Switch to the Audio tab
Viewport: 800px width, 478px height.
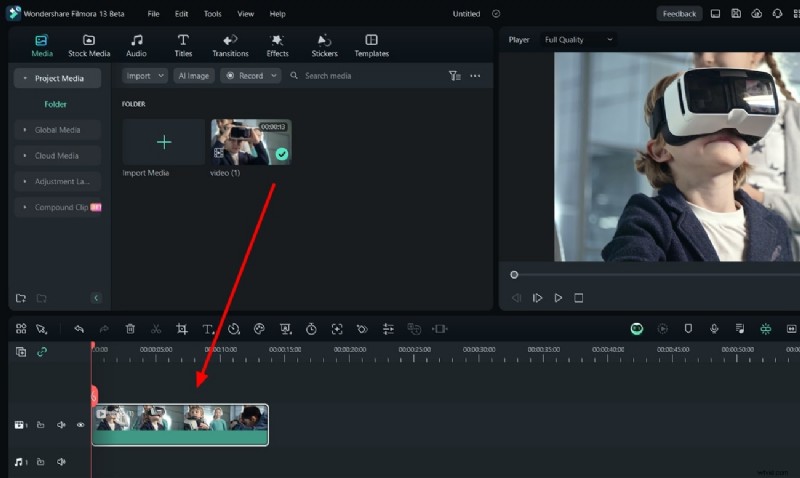[136, 45]
